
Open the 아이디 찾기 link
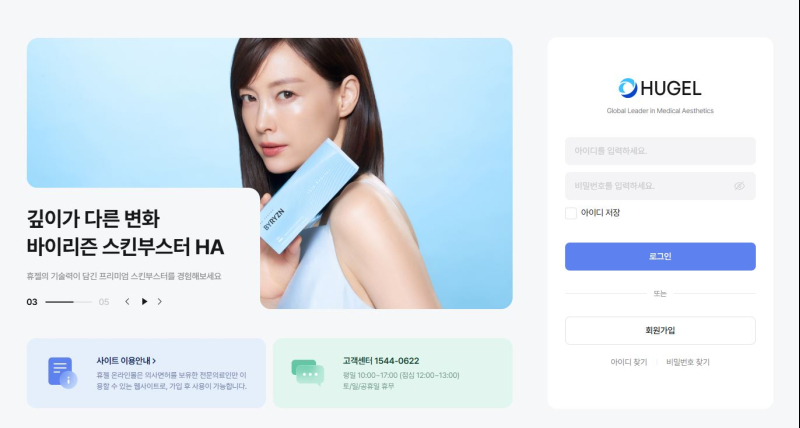(x=629, y=362)
